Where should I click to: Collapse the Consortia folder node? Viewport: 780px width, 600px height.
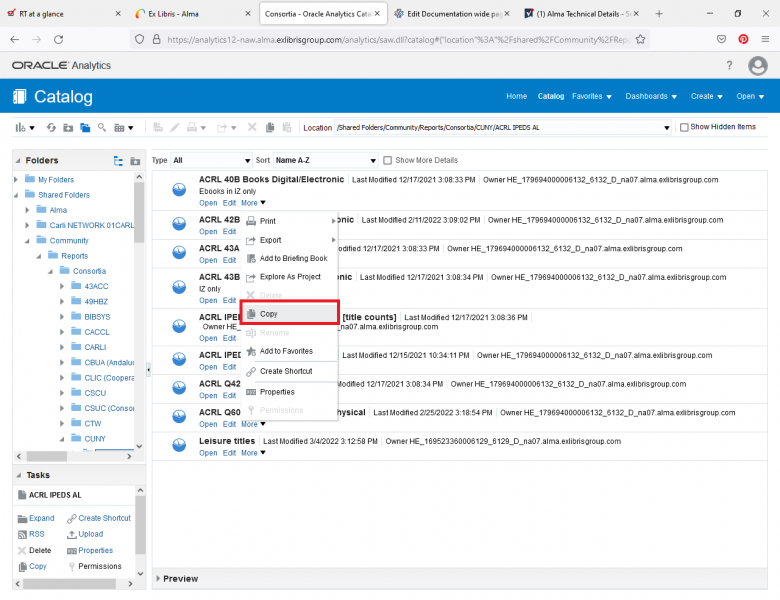pyautogui.click(x=50, y=271)
